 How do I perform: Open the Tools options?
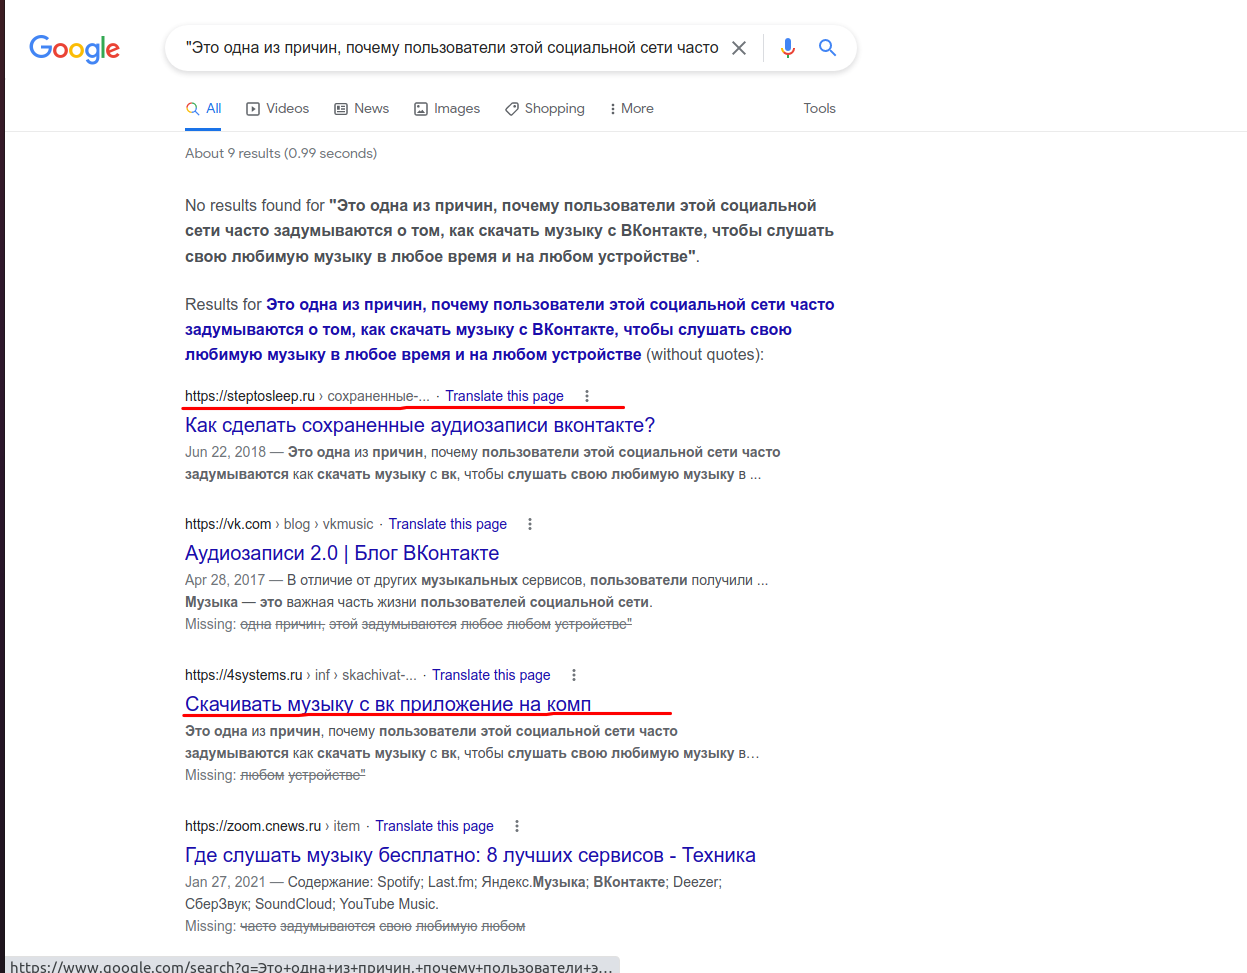point(819,108)
